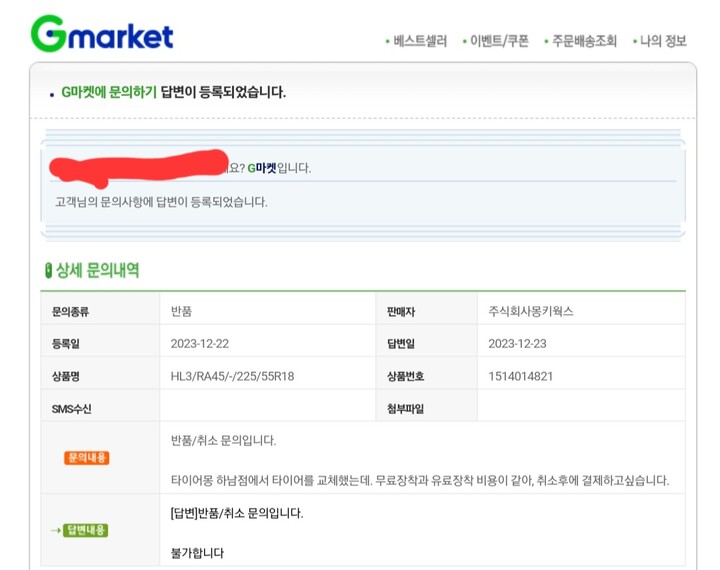This screenshot has height=570, width=720.
Task: Click the bold G마켓 text in the greeting line
Action: [x=262, y=168]
